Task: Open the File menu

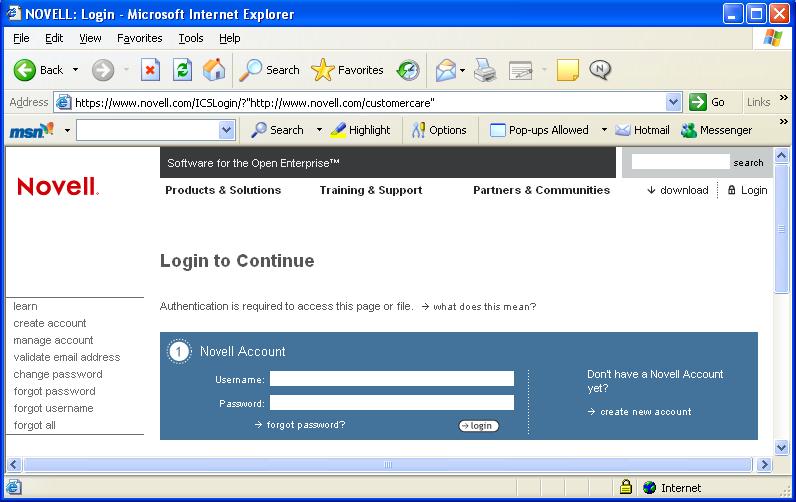Action: pos(21,38)
